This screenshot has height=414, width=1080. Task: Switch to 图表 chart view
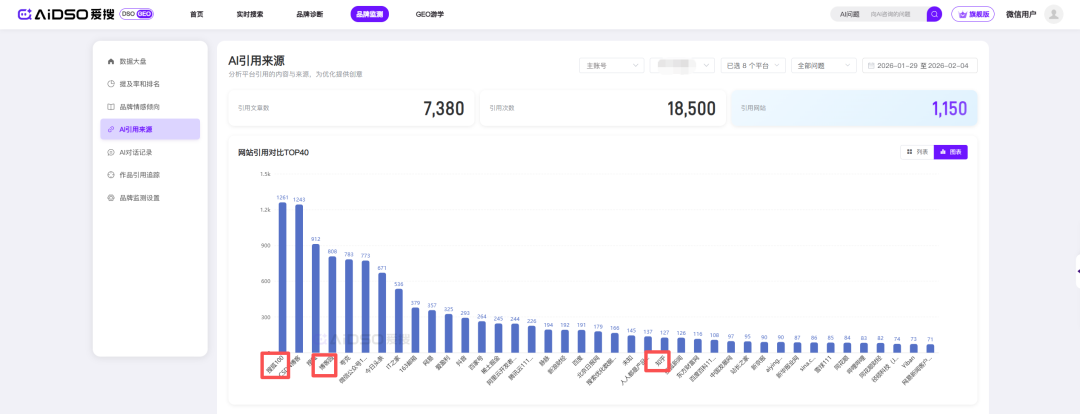pos(950,152)
